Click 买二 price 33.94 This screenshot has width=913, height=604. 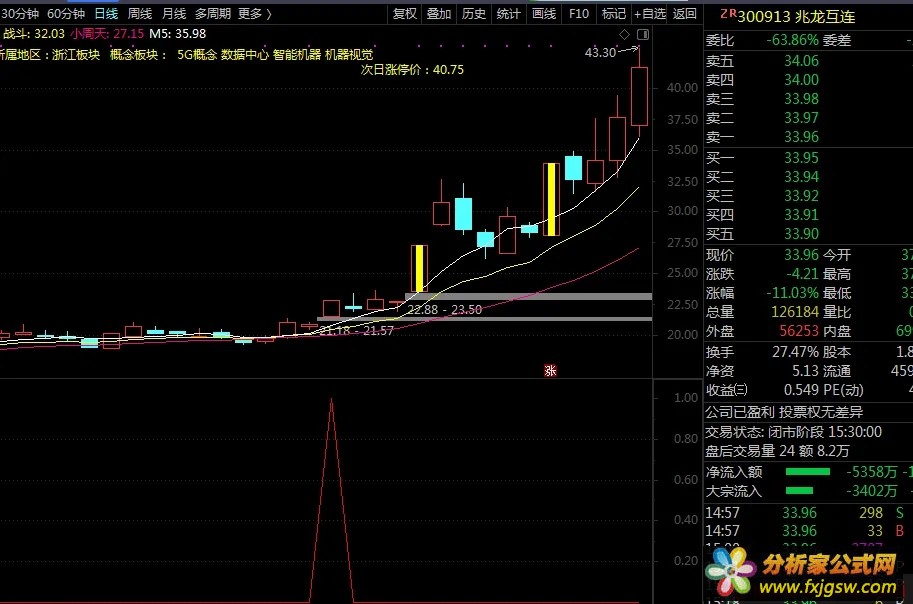(801, 176)
